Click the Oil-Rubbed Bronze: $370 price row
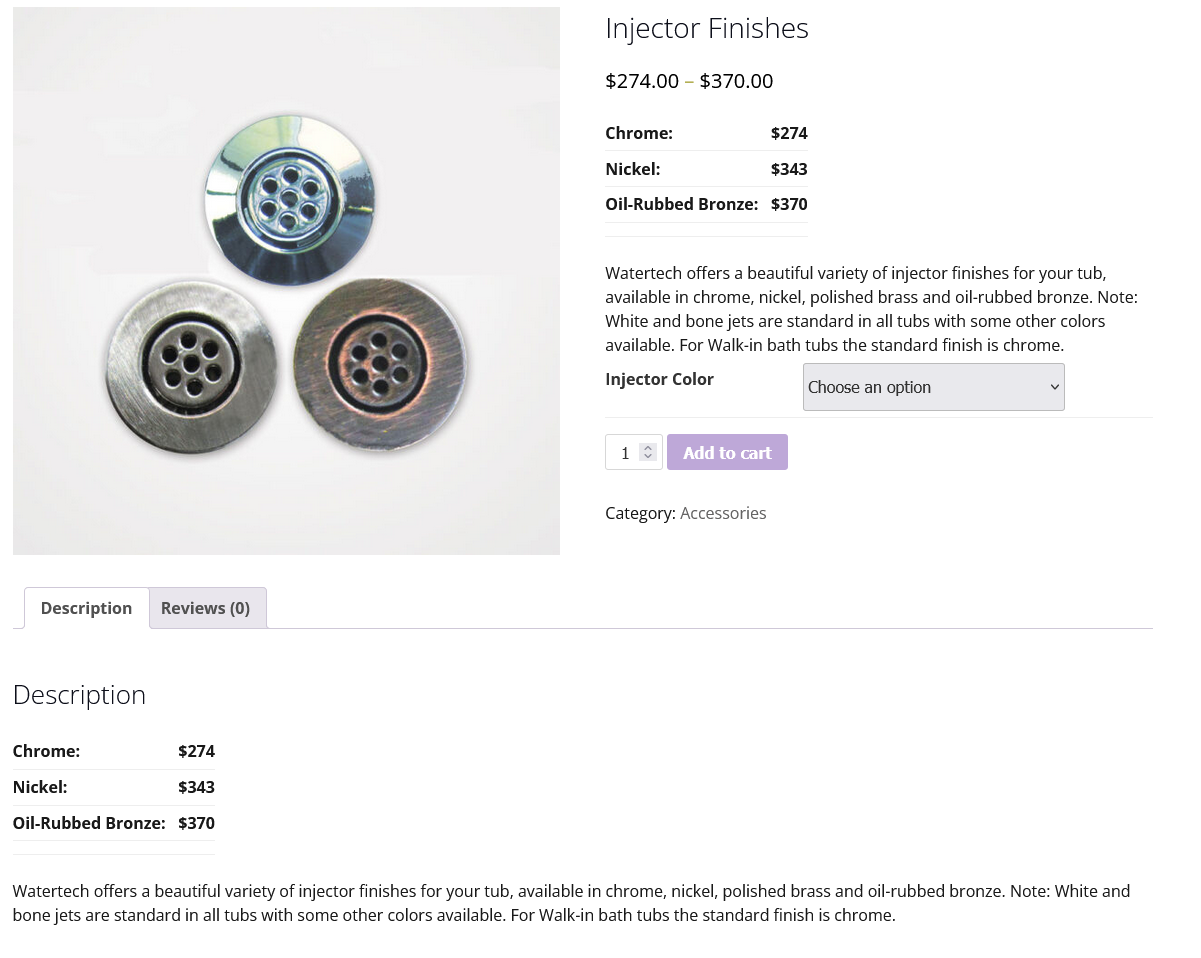The image size is (1201, 958). (706, 204)
